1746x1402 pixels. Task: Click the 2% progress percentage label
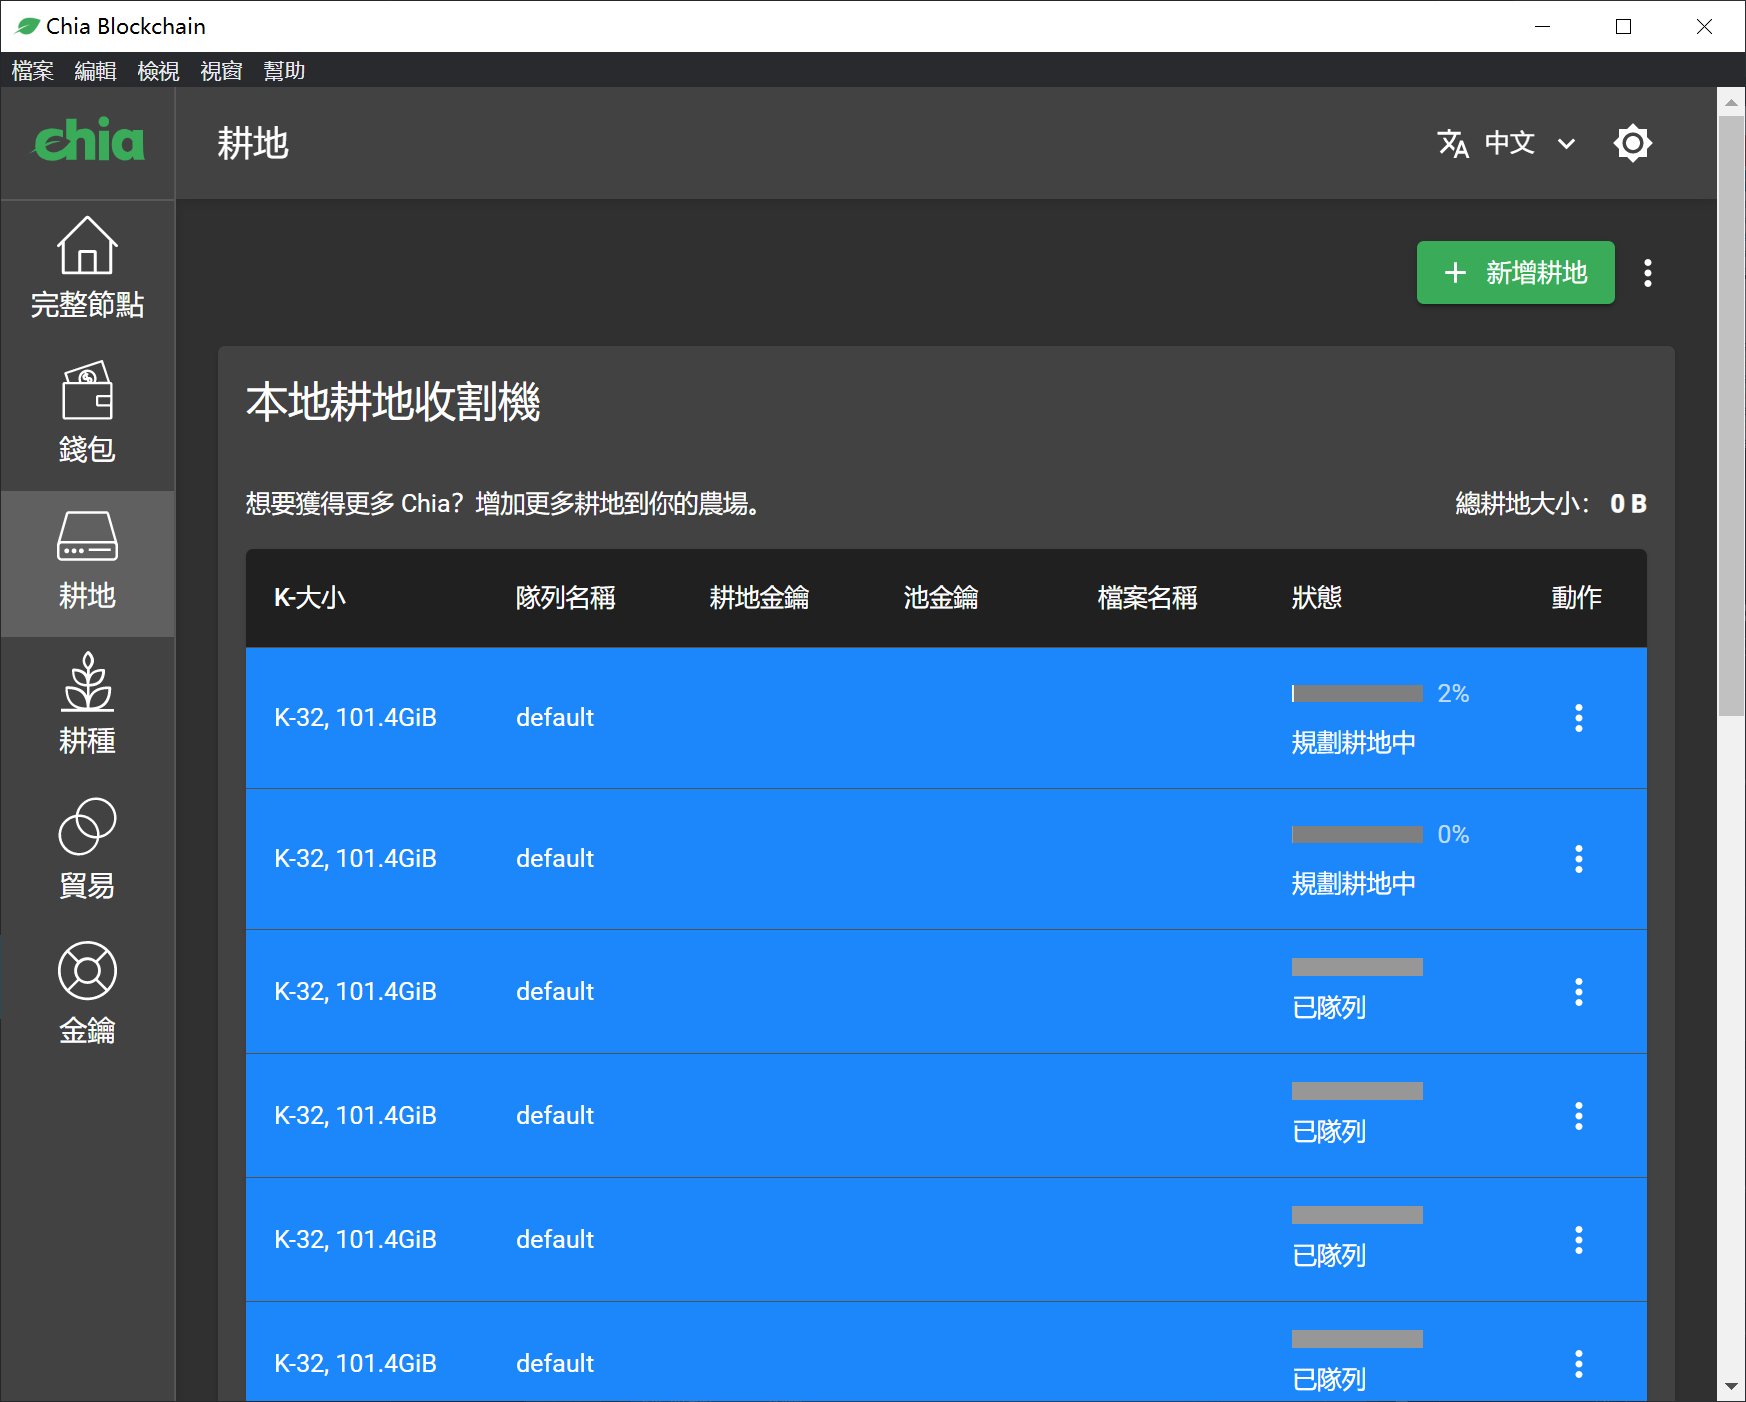[x=1453, y=694]
